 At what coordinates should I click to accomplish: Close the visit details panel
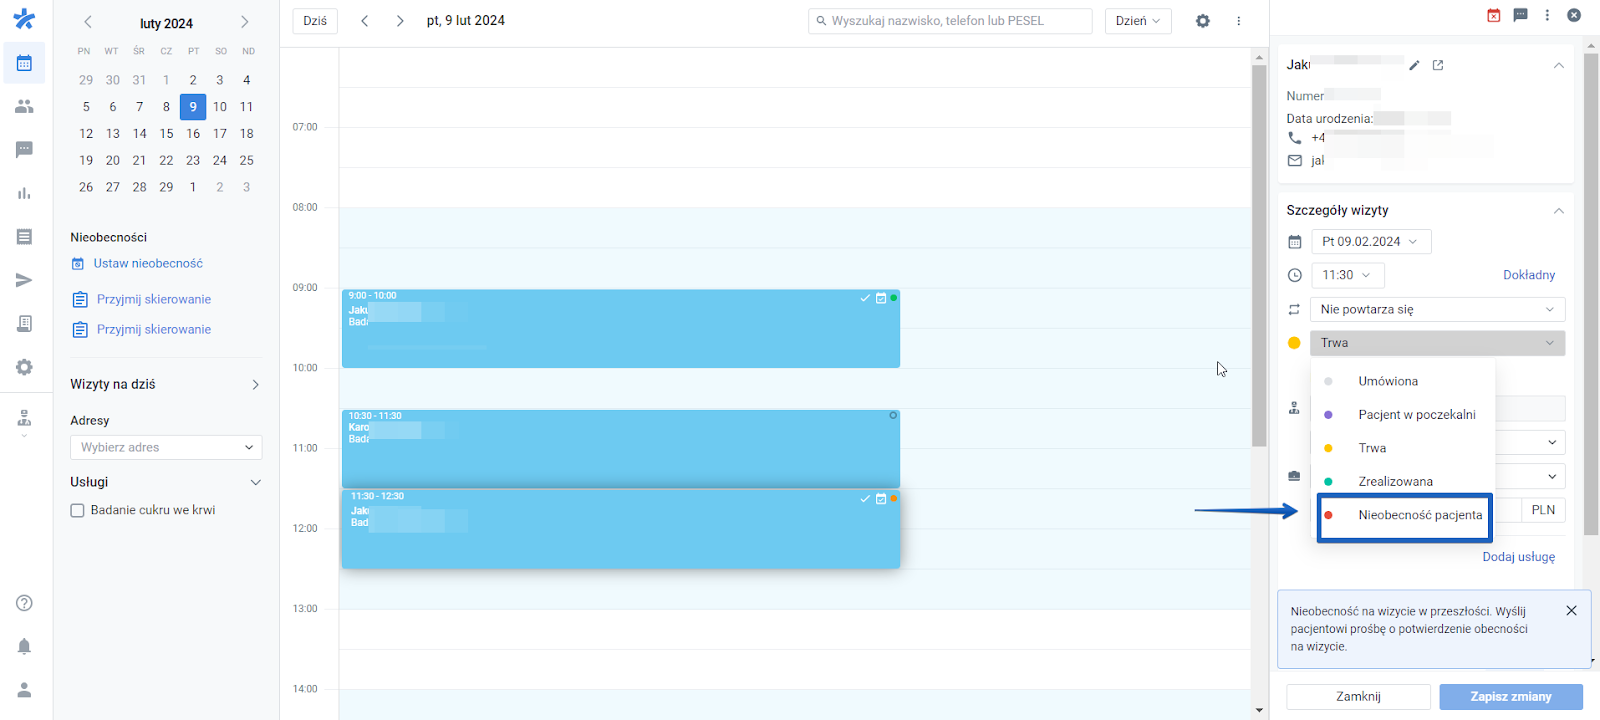point(1574,15)
